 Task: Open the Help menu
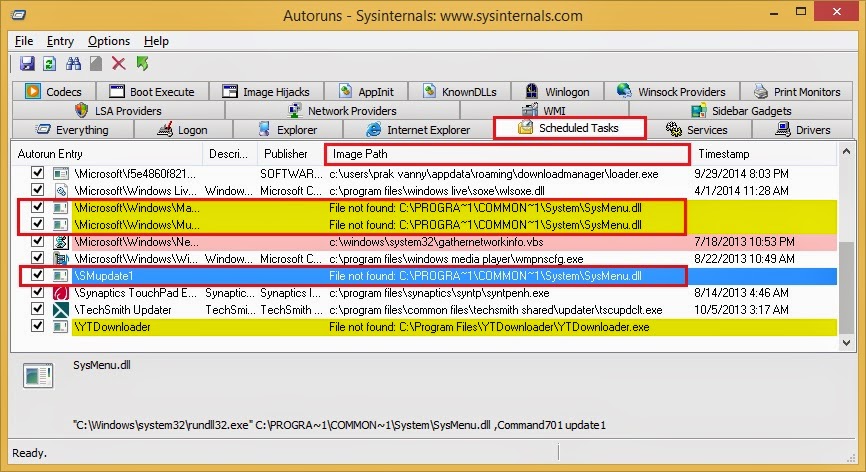point(156,41)
